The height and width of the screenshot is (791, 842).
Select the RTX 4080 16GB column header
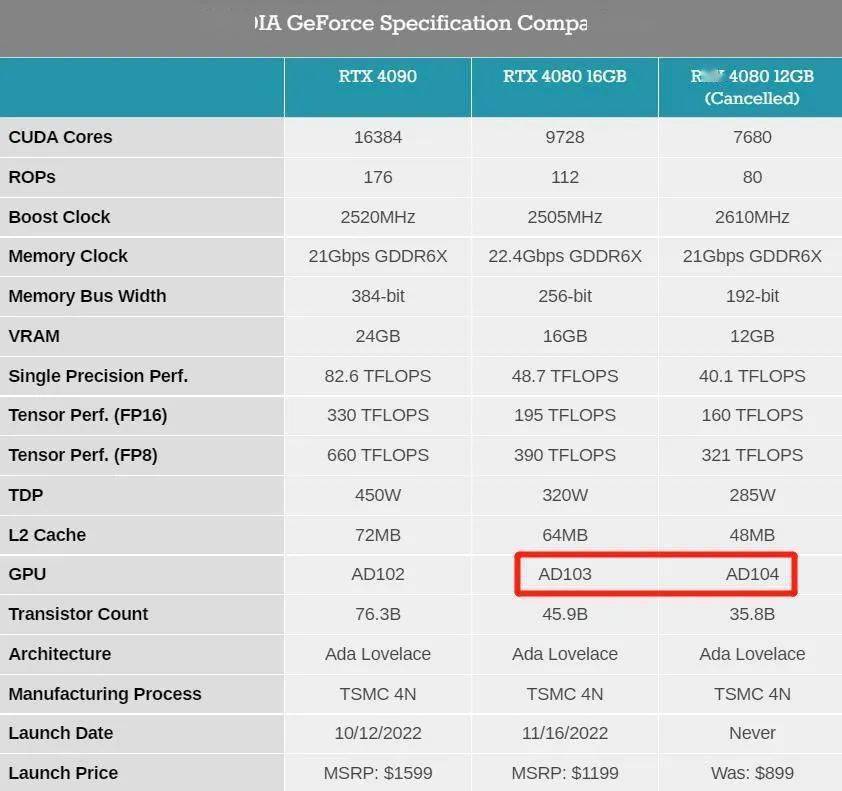tap(564, 77)
